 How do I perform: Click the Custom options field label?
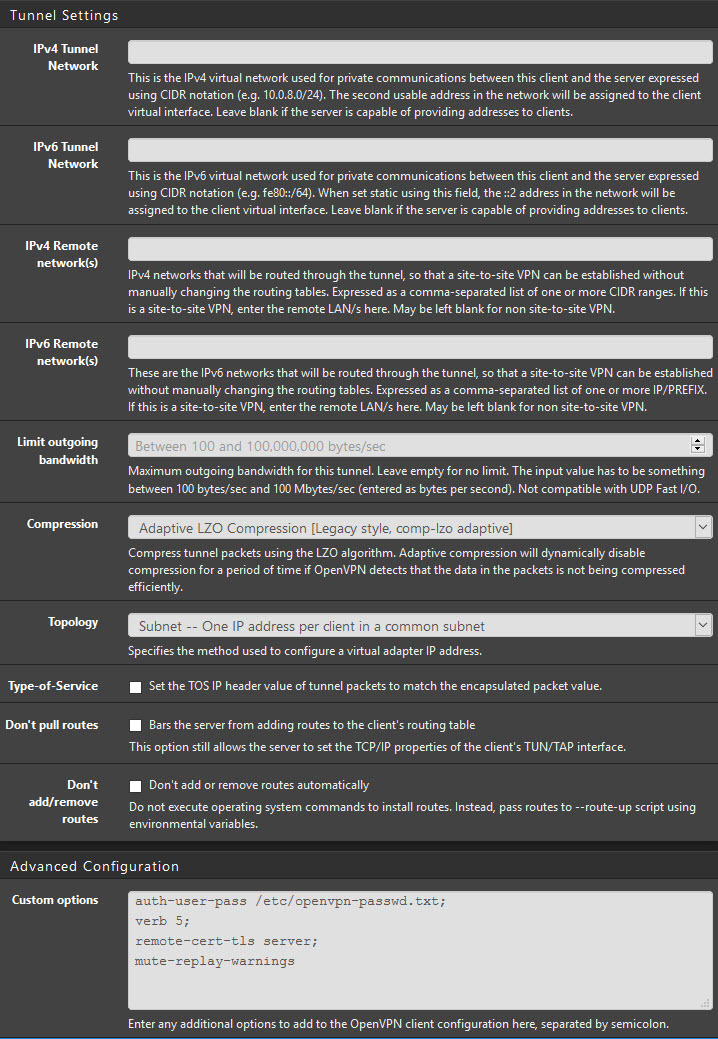tap(55, 900)
